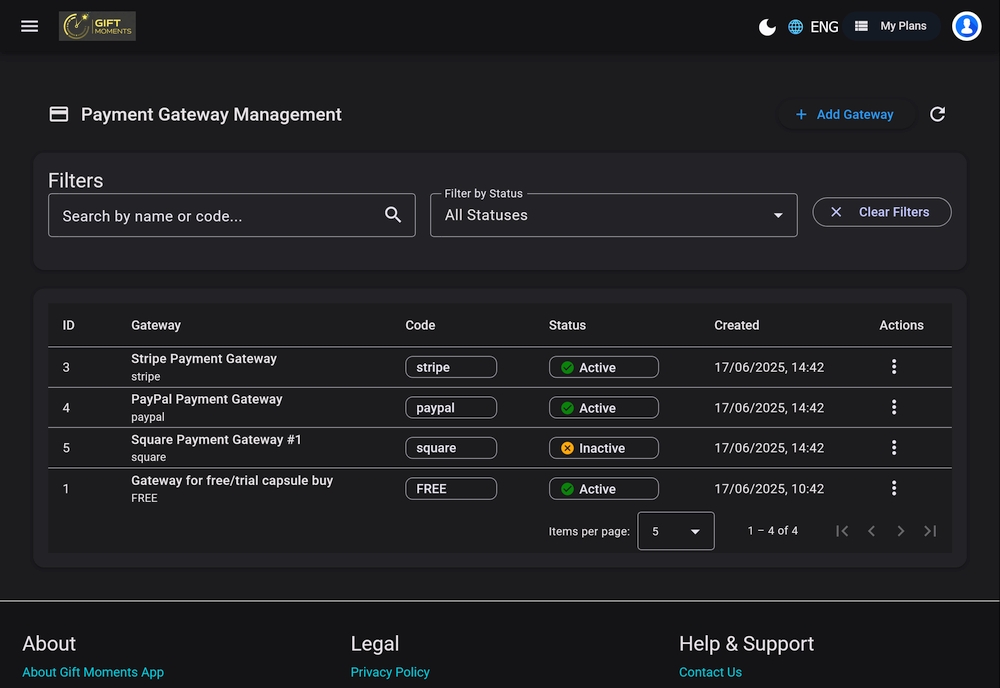Change the items per page dropdown
Image resolution: width=1000 pixels, height=688 pixels.
pos(675,532)
